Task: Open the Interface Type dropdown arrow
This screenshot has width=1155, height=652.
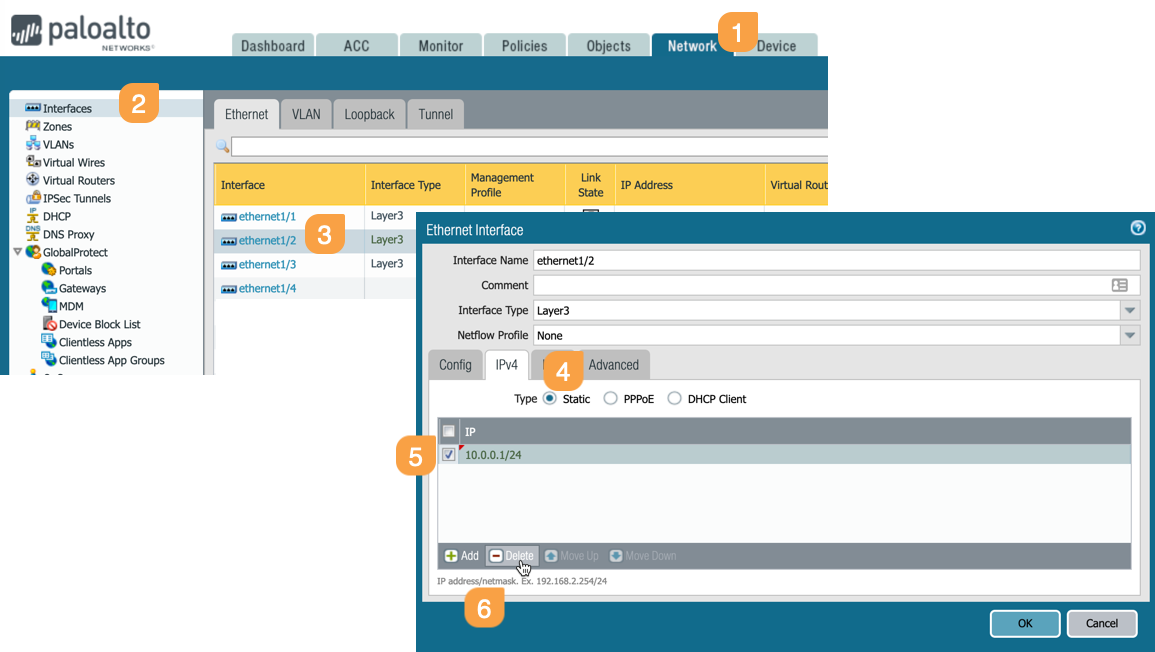Action: coord(1130,310)
